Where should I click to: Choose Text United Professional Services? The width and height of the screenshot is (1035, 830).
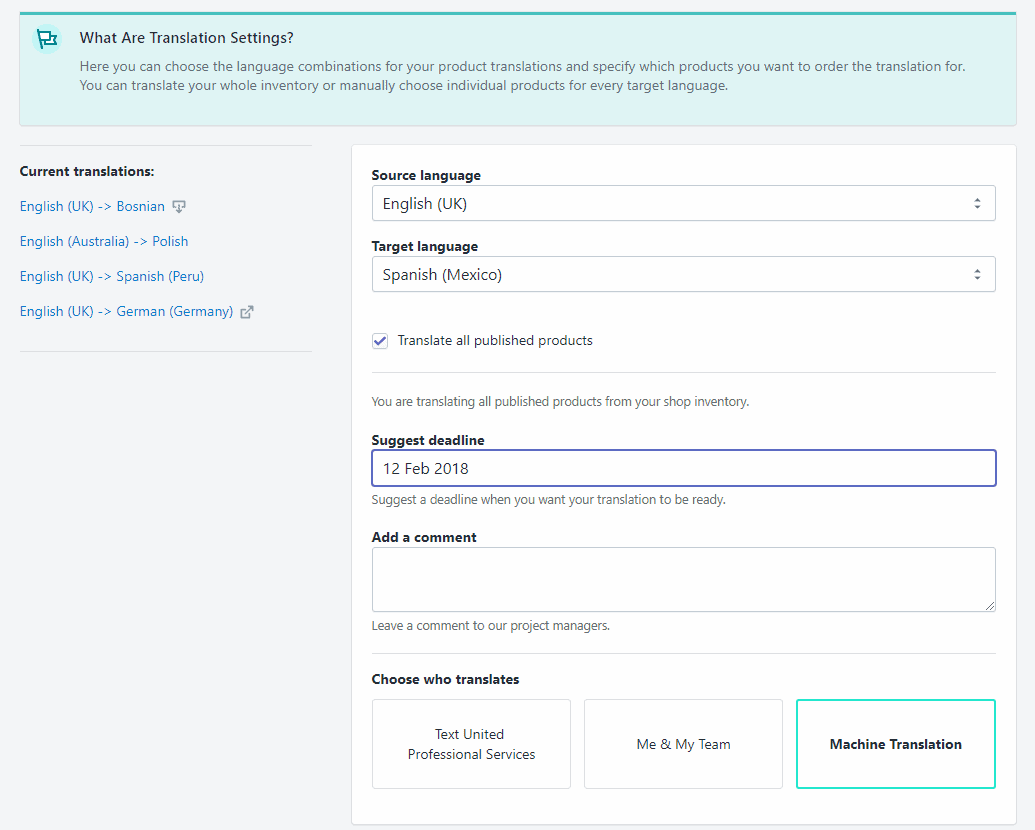coord(471,744)
